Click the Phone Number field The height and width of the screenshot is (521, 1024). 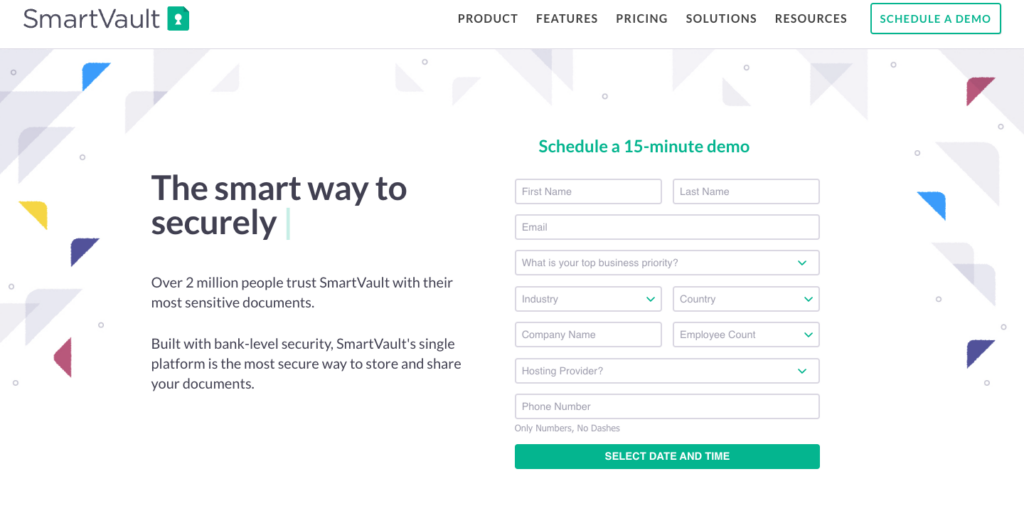[x=667, y=407]
